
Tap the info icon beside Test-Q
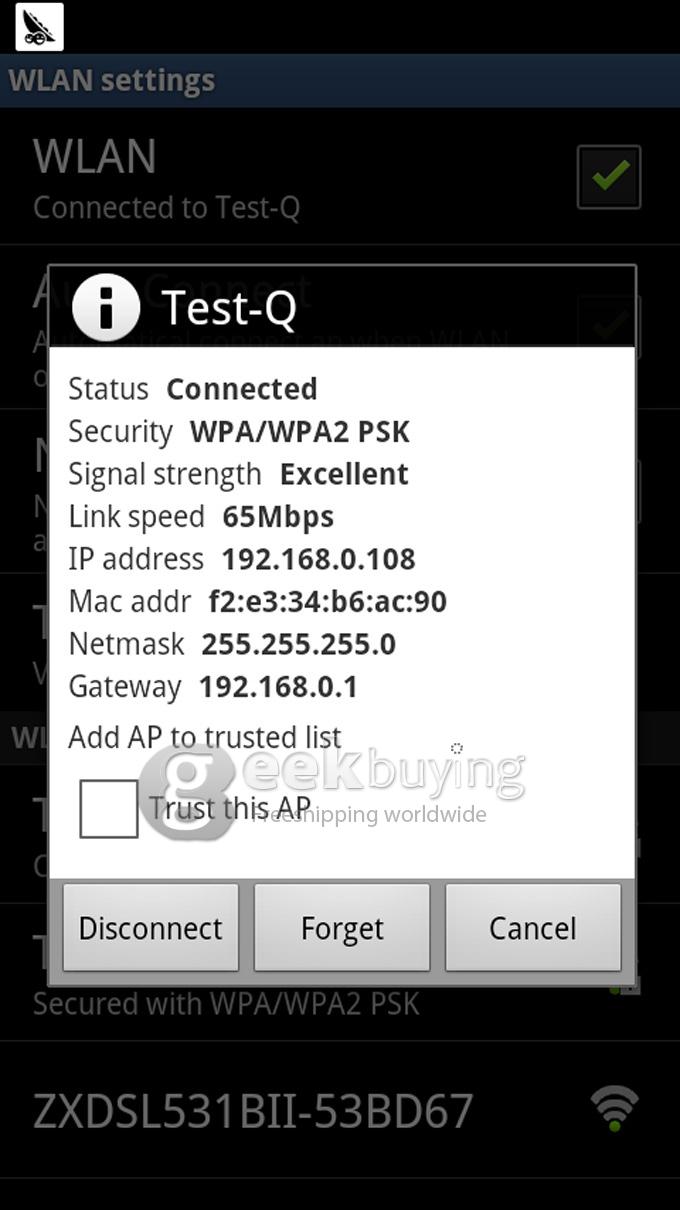pyautogui.click(x=106, y=307)
